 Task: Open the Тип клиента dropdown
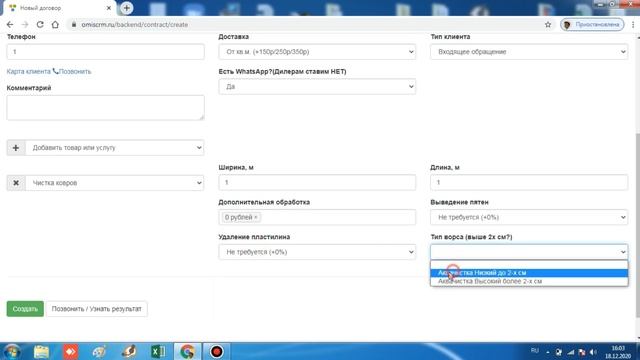(529, 52)
